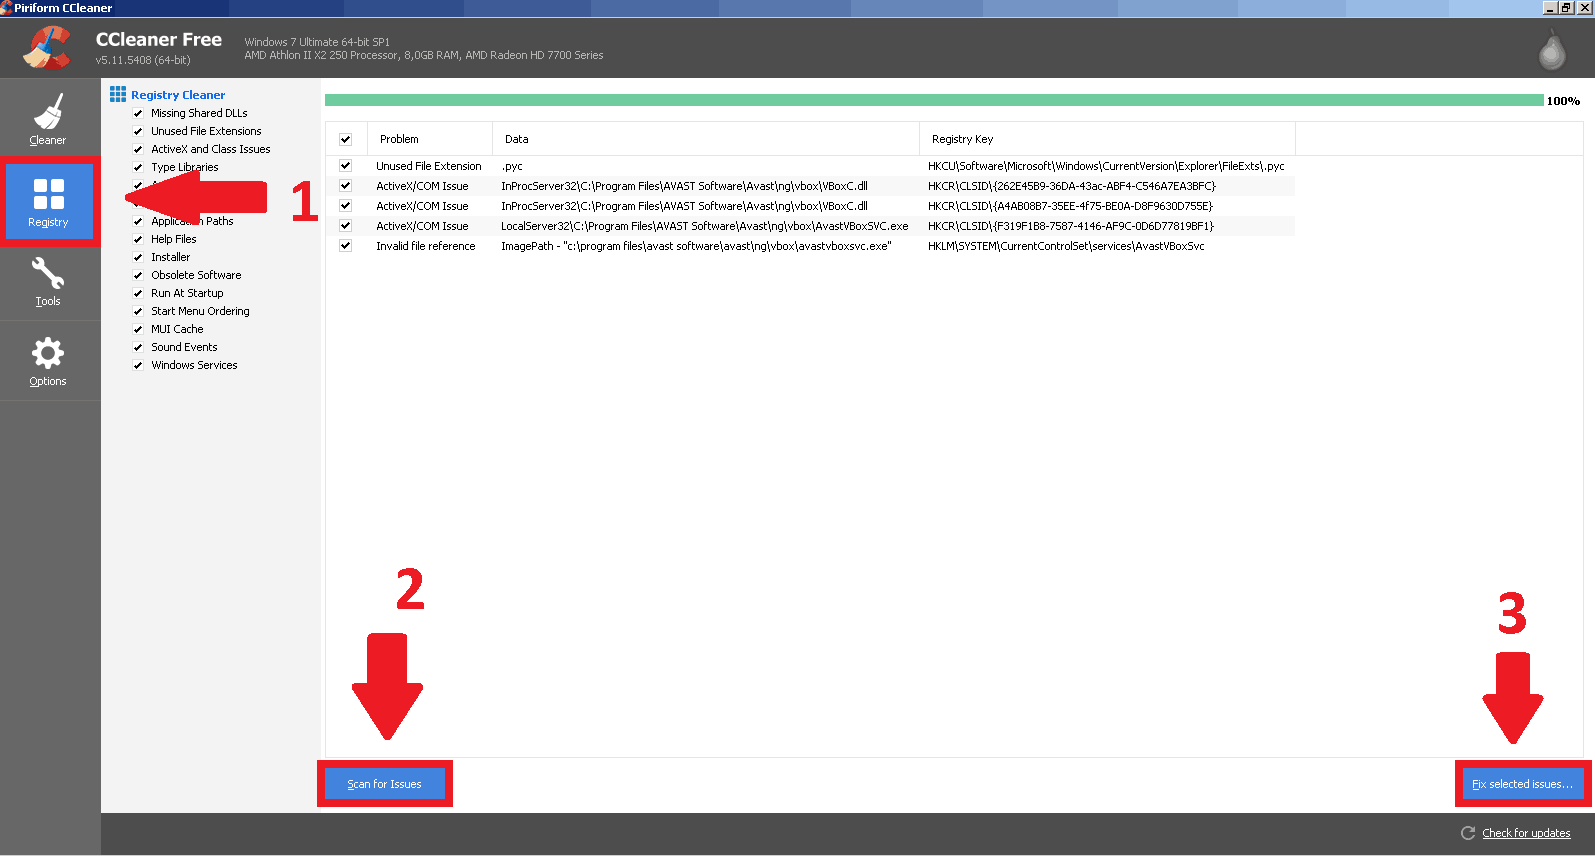Sort results by Problem column
The image size is (1595, 857).
tap(430, 139)
